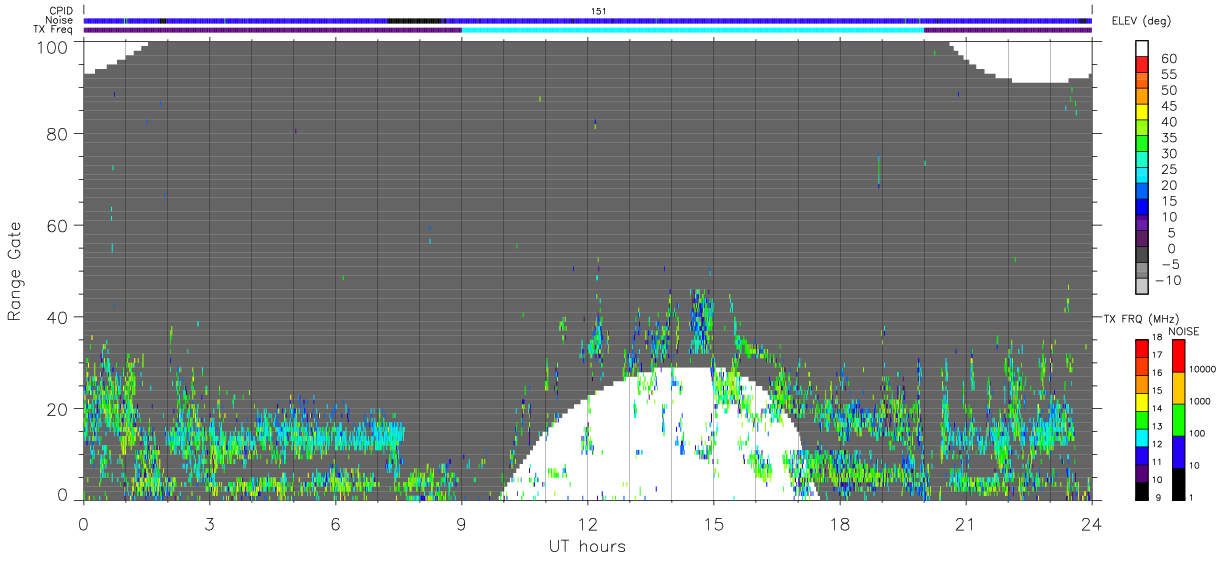
Task: Click Range Gate axis tick label 60
Action: point(57,226)
